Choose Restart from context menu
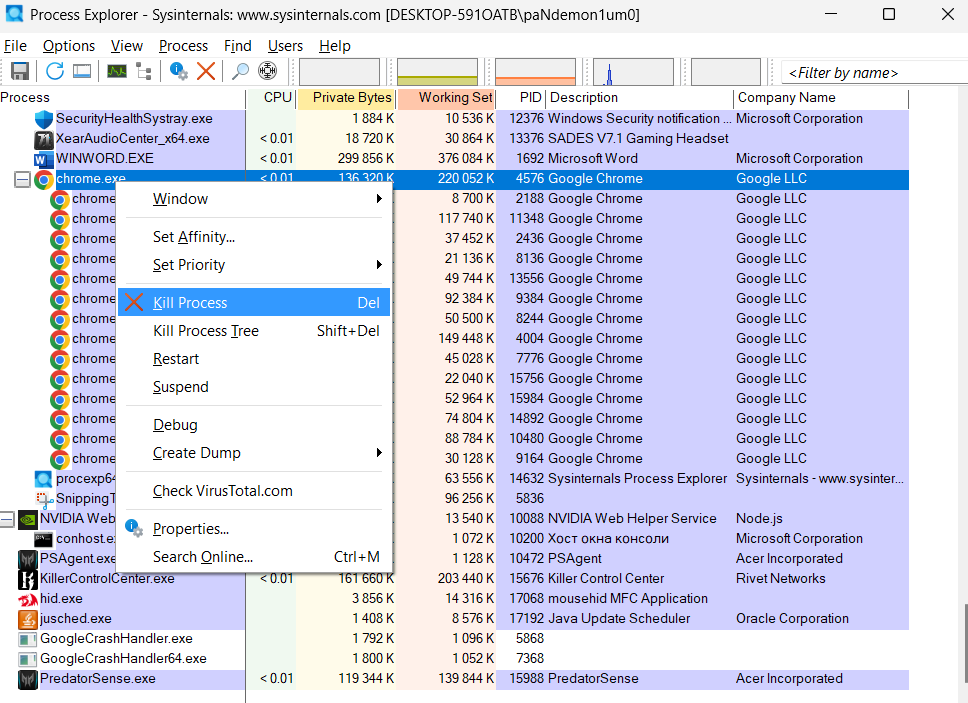Viewport: 968px width, 703px height. click(254, 359)
